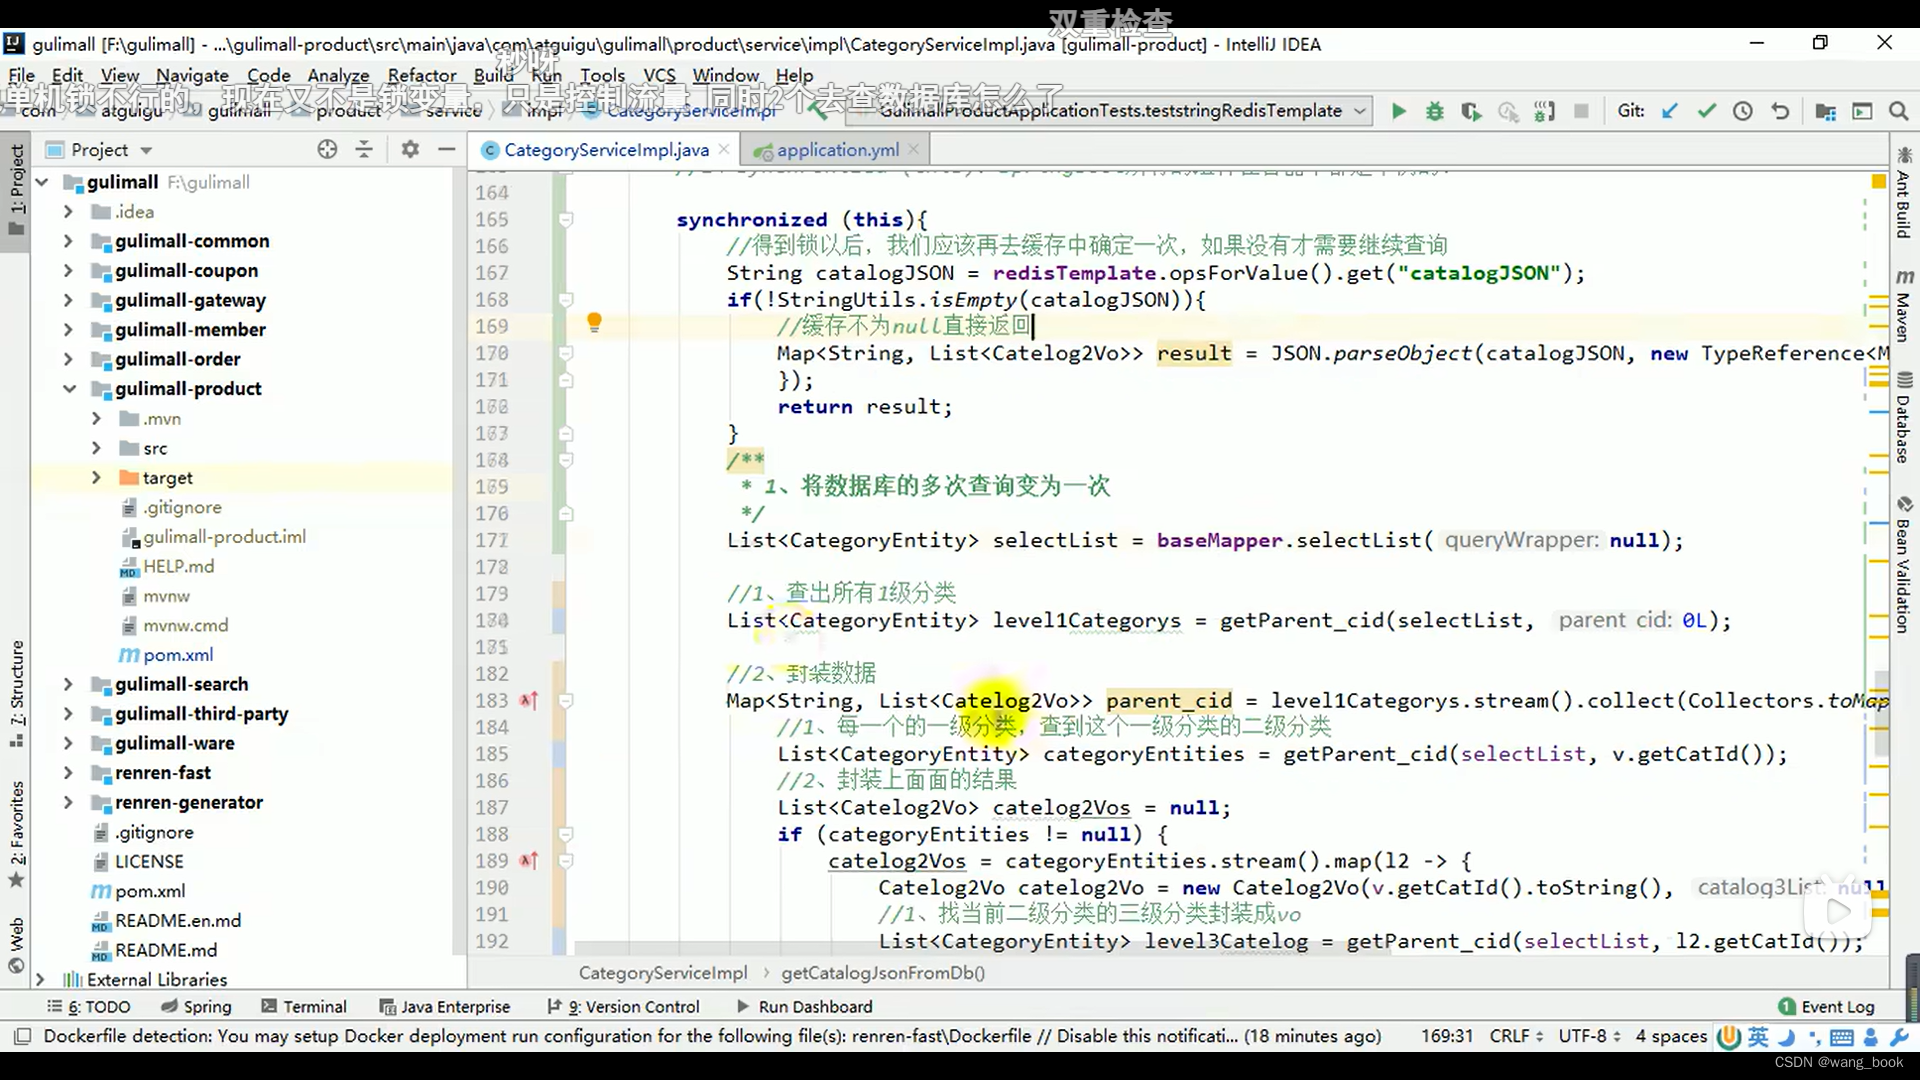Hide the Project tool window
The width and height of the screenshot is (1920, 1080).
(x=447, y=149)
